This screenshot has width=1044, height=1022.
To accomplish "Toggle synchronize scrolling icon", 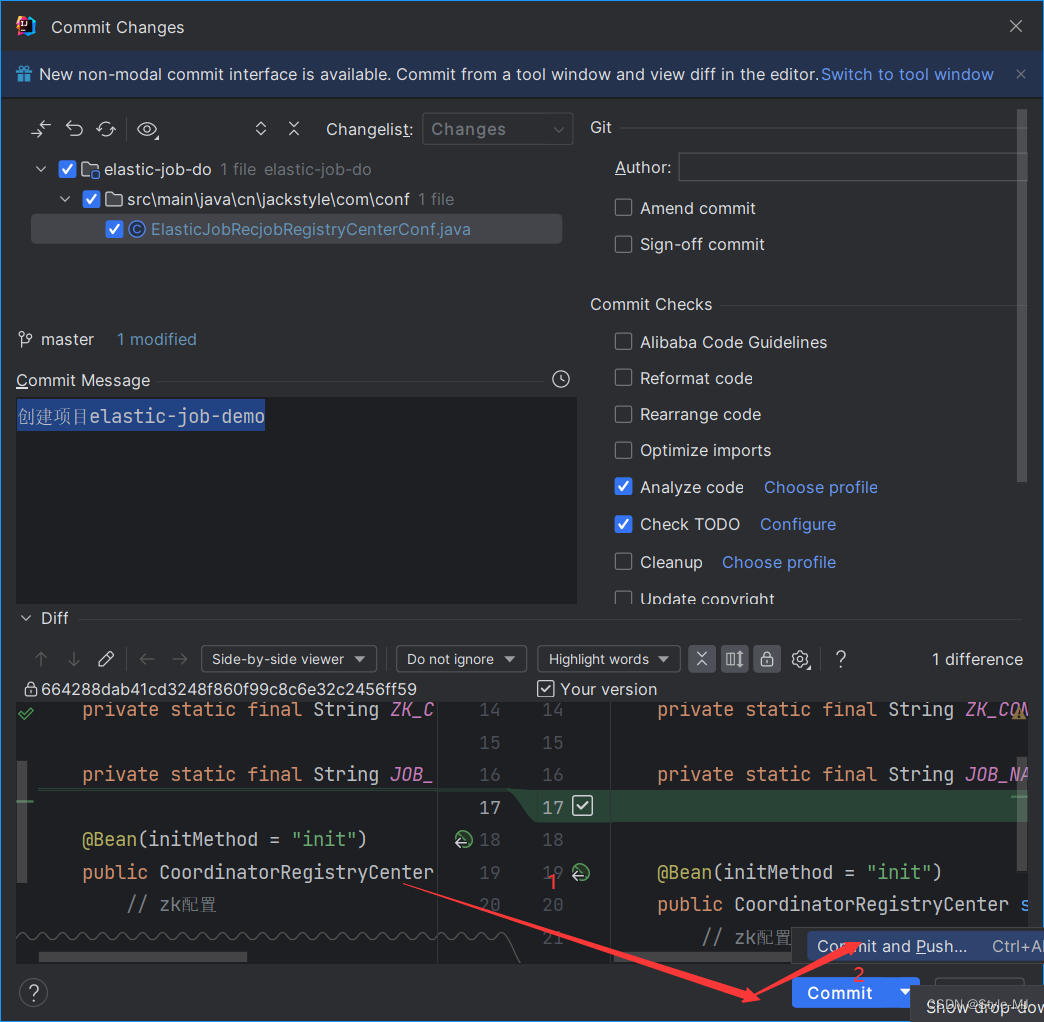I will pos(734,659).
